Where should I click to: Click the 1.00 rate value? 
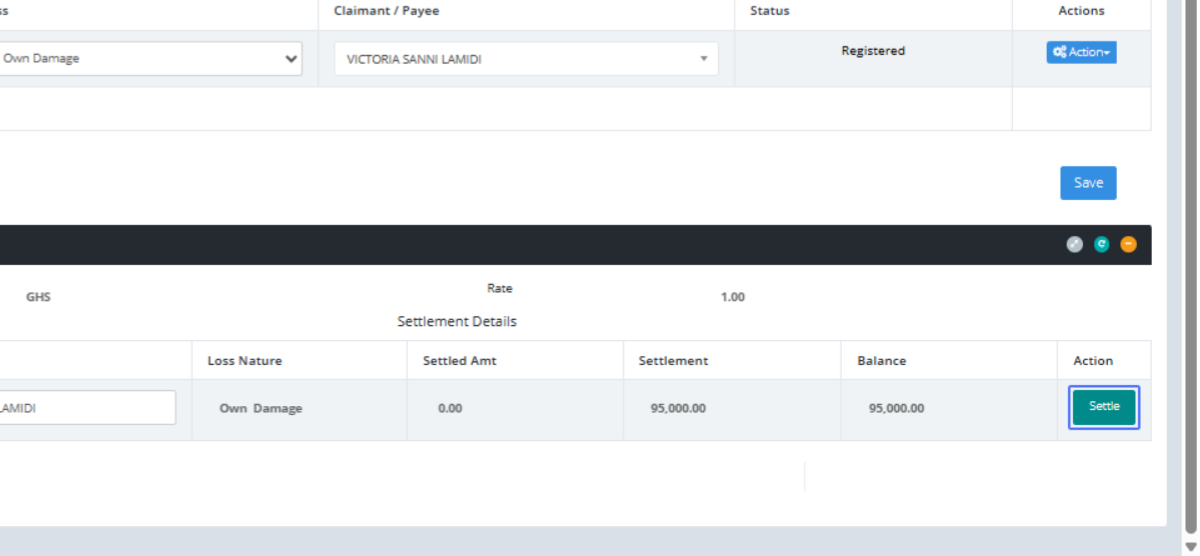[732, 297]
